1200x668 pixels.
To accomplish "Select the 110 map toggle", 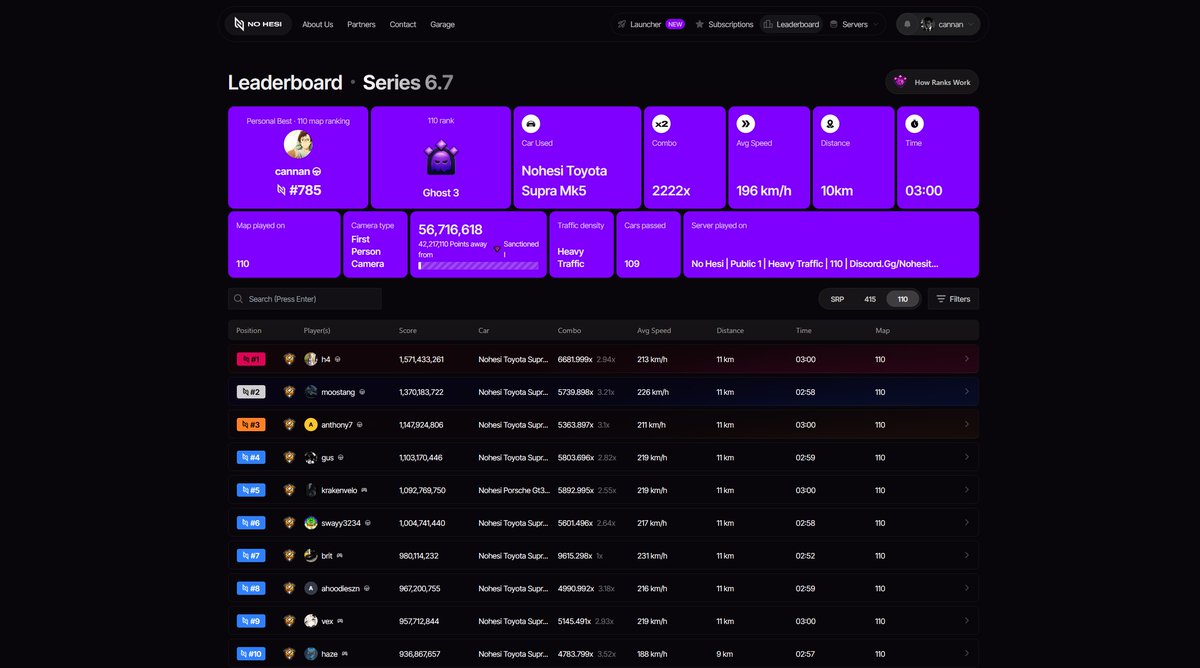I will point(903,299).
